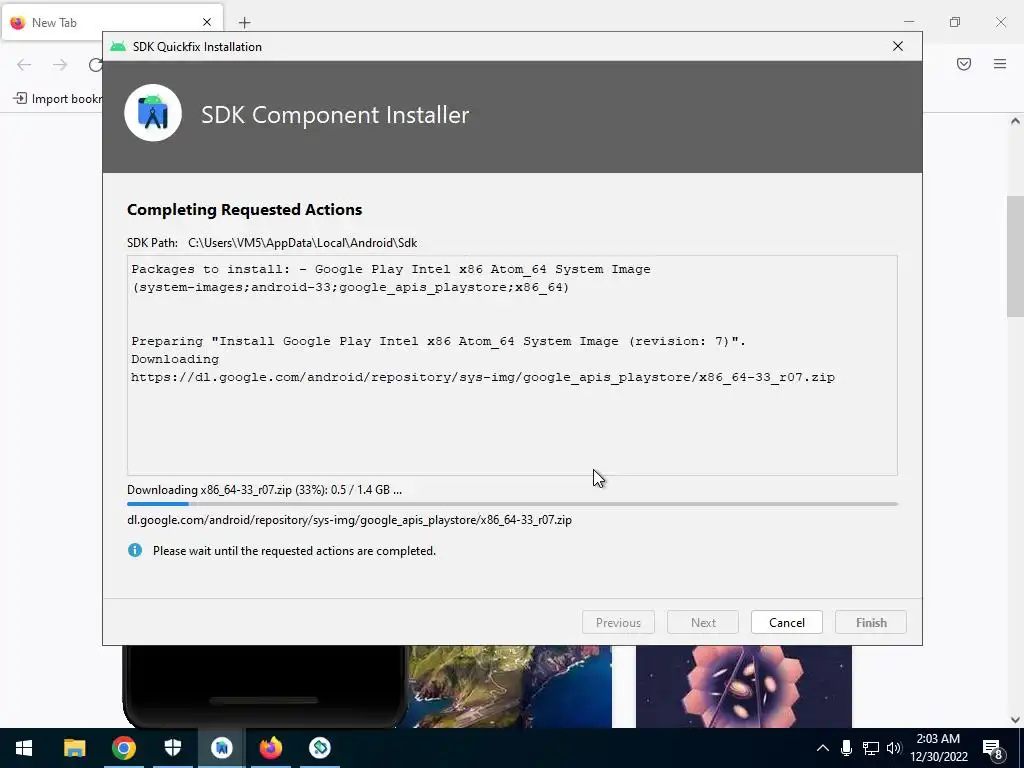Click the disabled Previous button
The image size is (1024, 768).
pyautogui.click(x=618, y=622)
